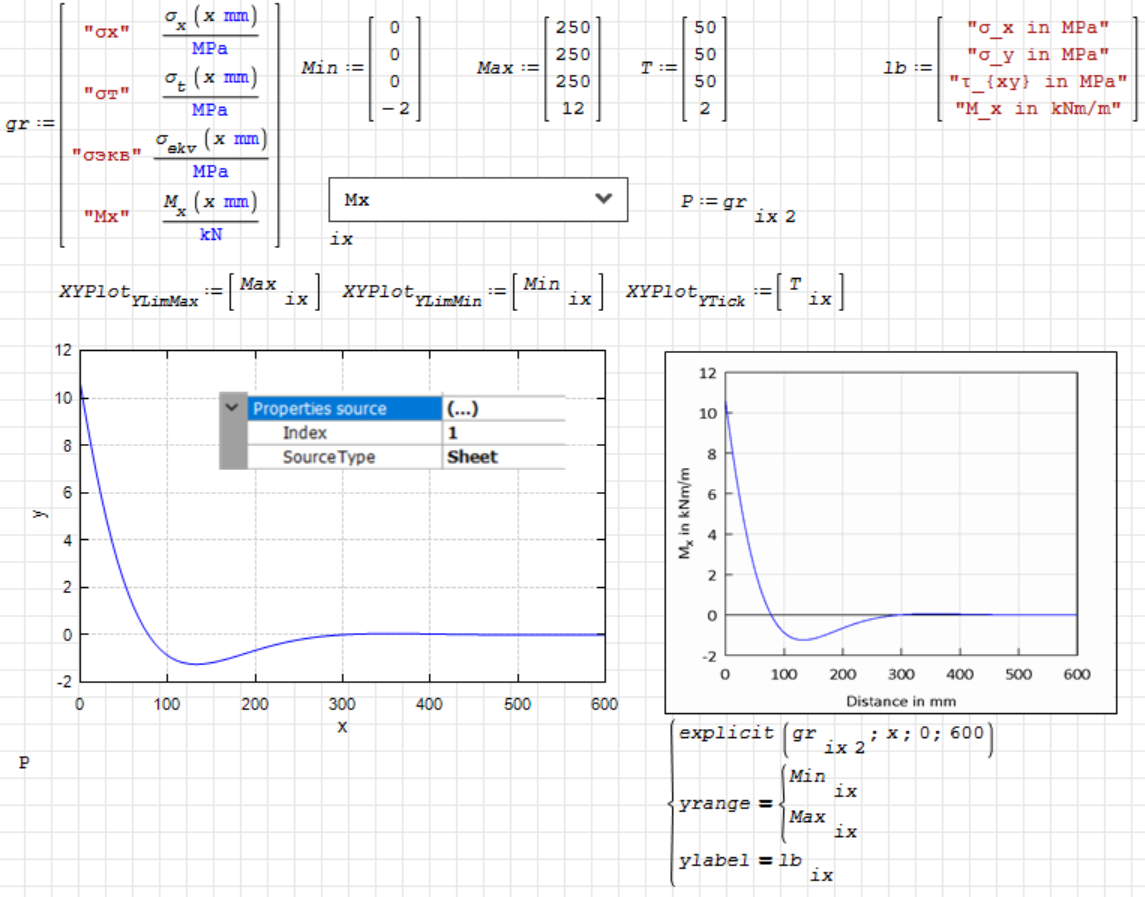Open the Mx dropdown list arrow
1145x897 pixels.
(603, 199)
